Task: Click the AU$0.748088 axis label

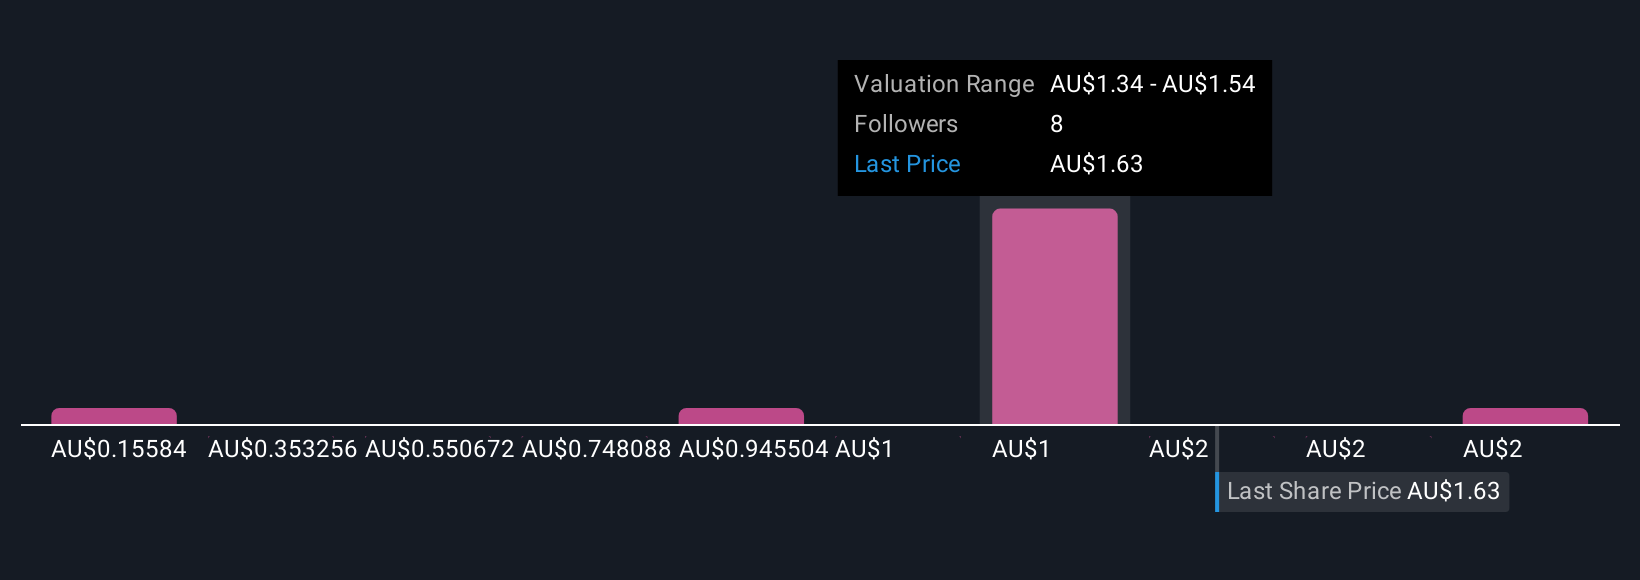Action: tap(597, 449)
